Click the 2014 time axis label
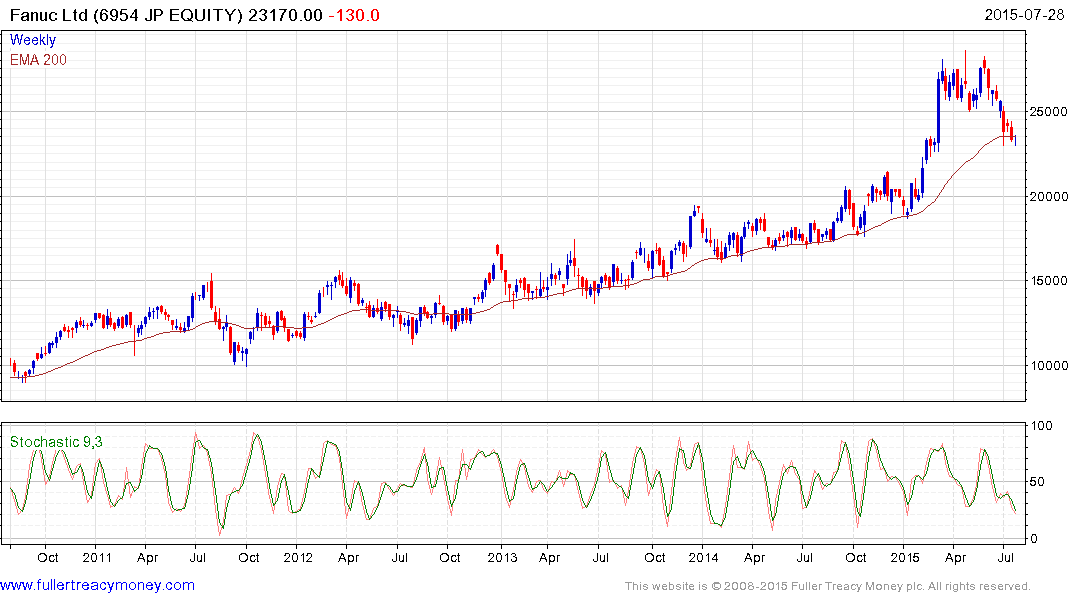 703,557
